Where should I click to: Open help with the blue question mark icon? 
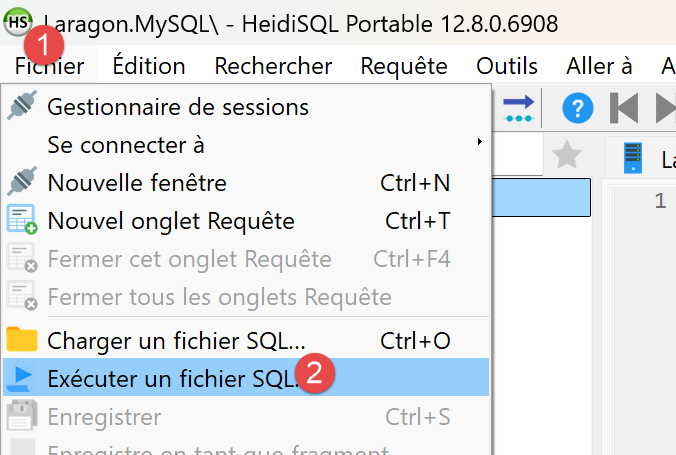[578, 108]
